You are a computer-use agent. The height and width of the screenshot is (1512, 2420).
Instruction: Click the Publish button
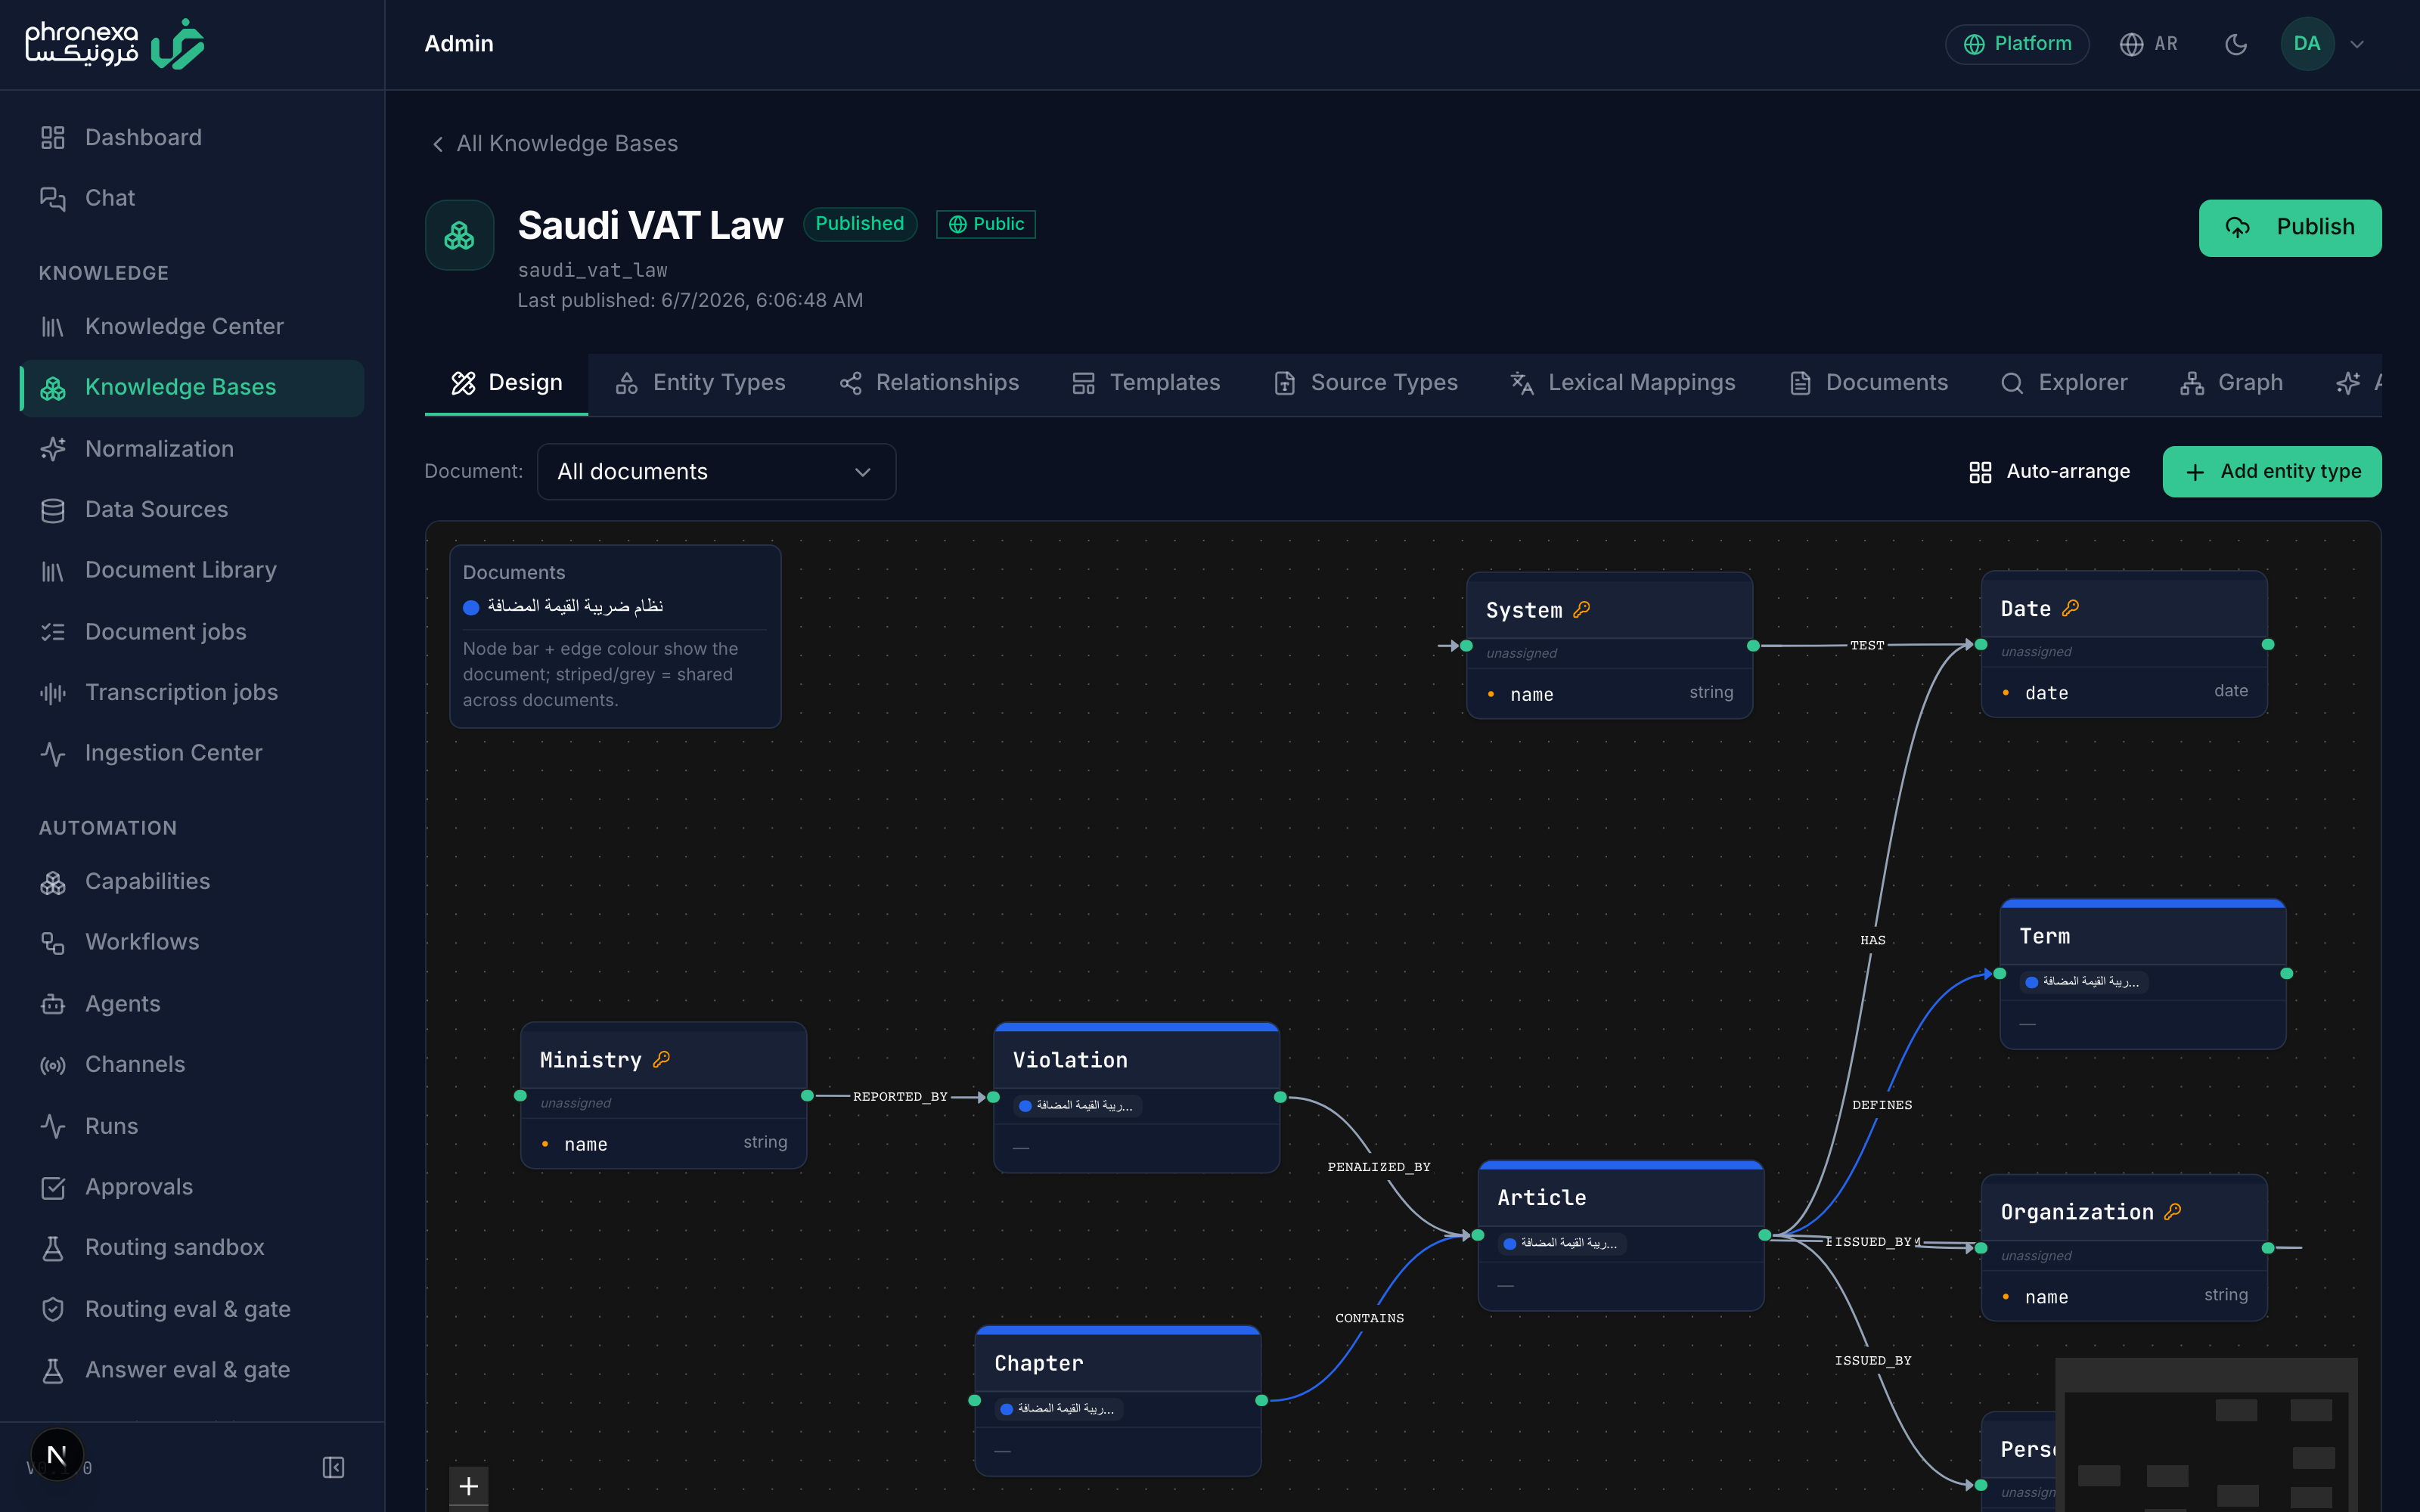point(2290,228)
